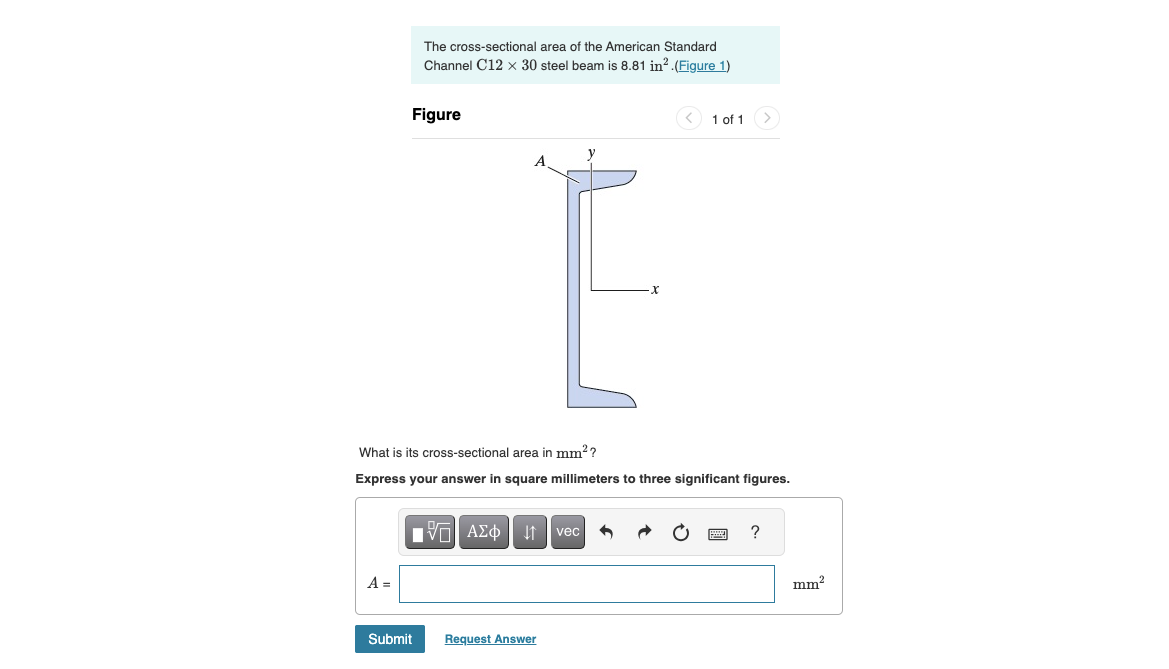Submit the answer

[x=389, y=638]
